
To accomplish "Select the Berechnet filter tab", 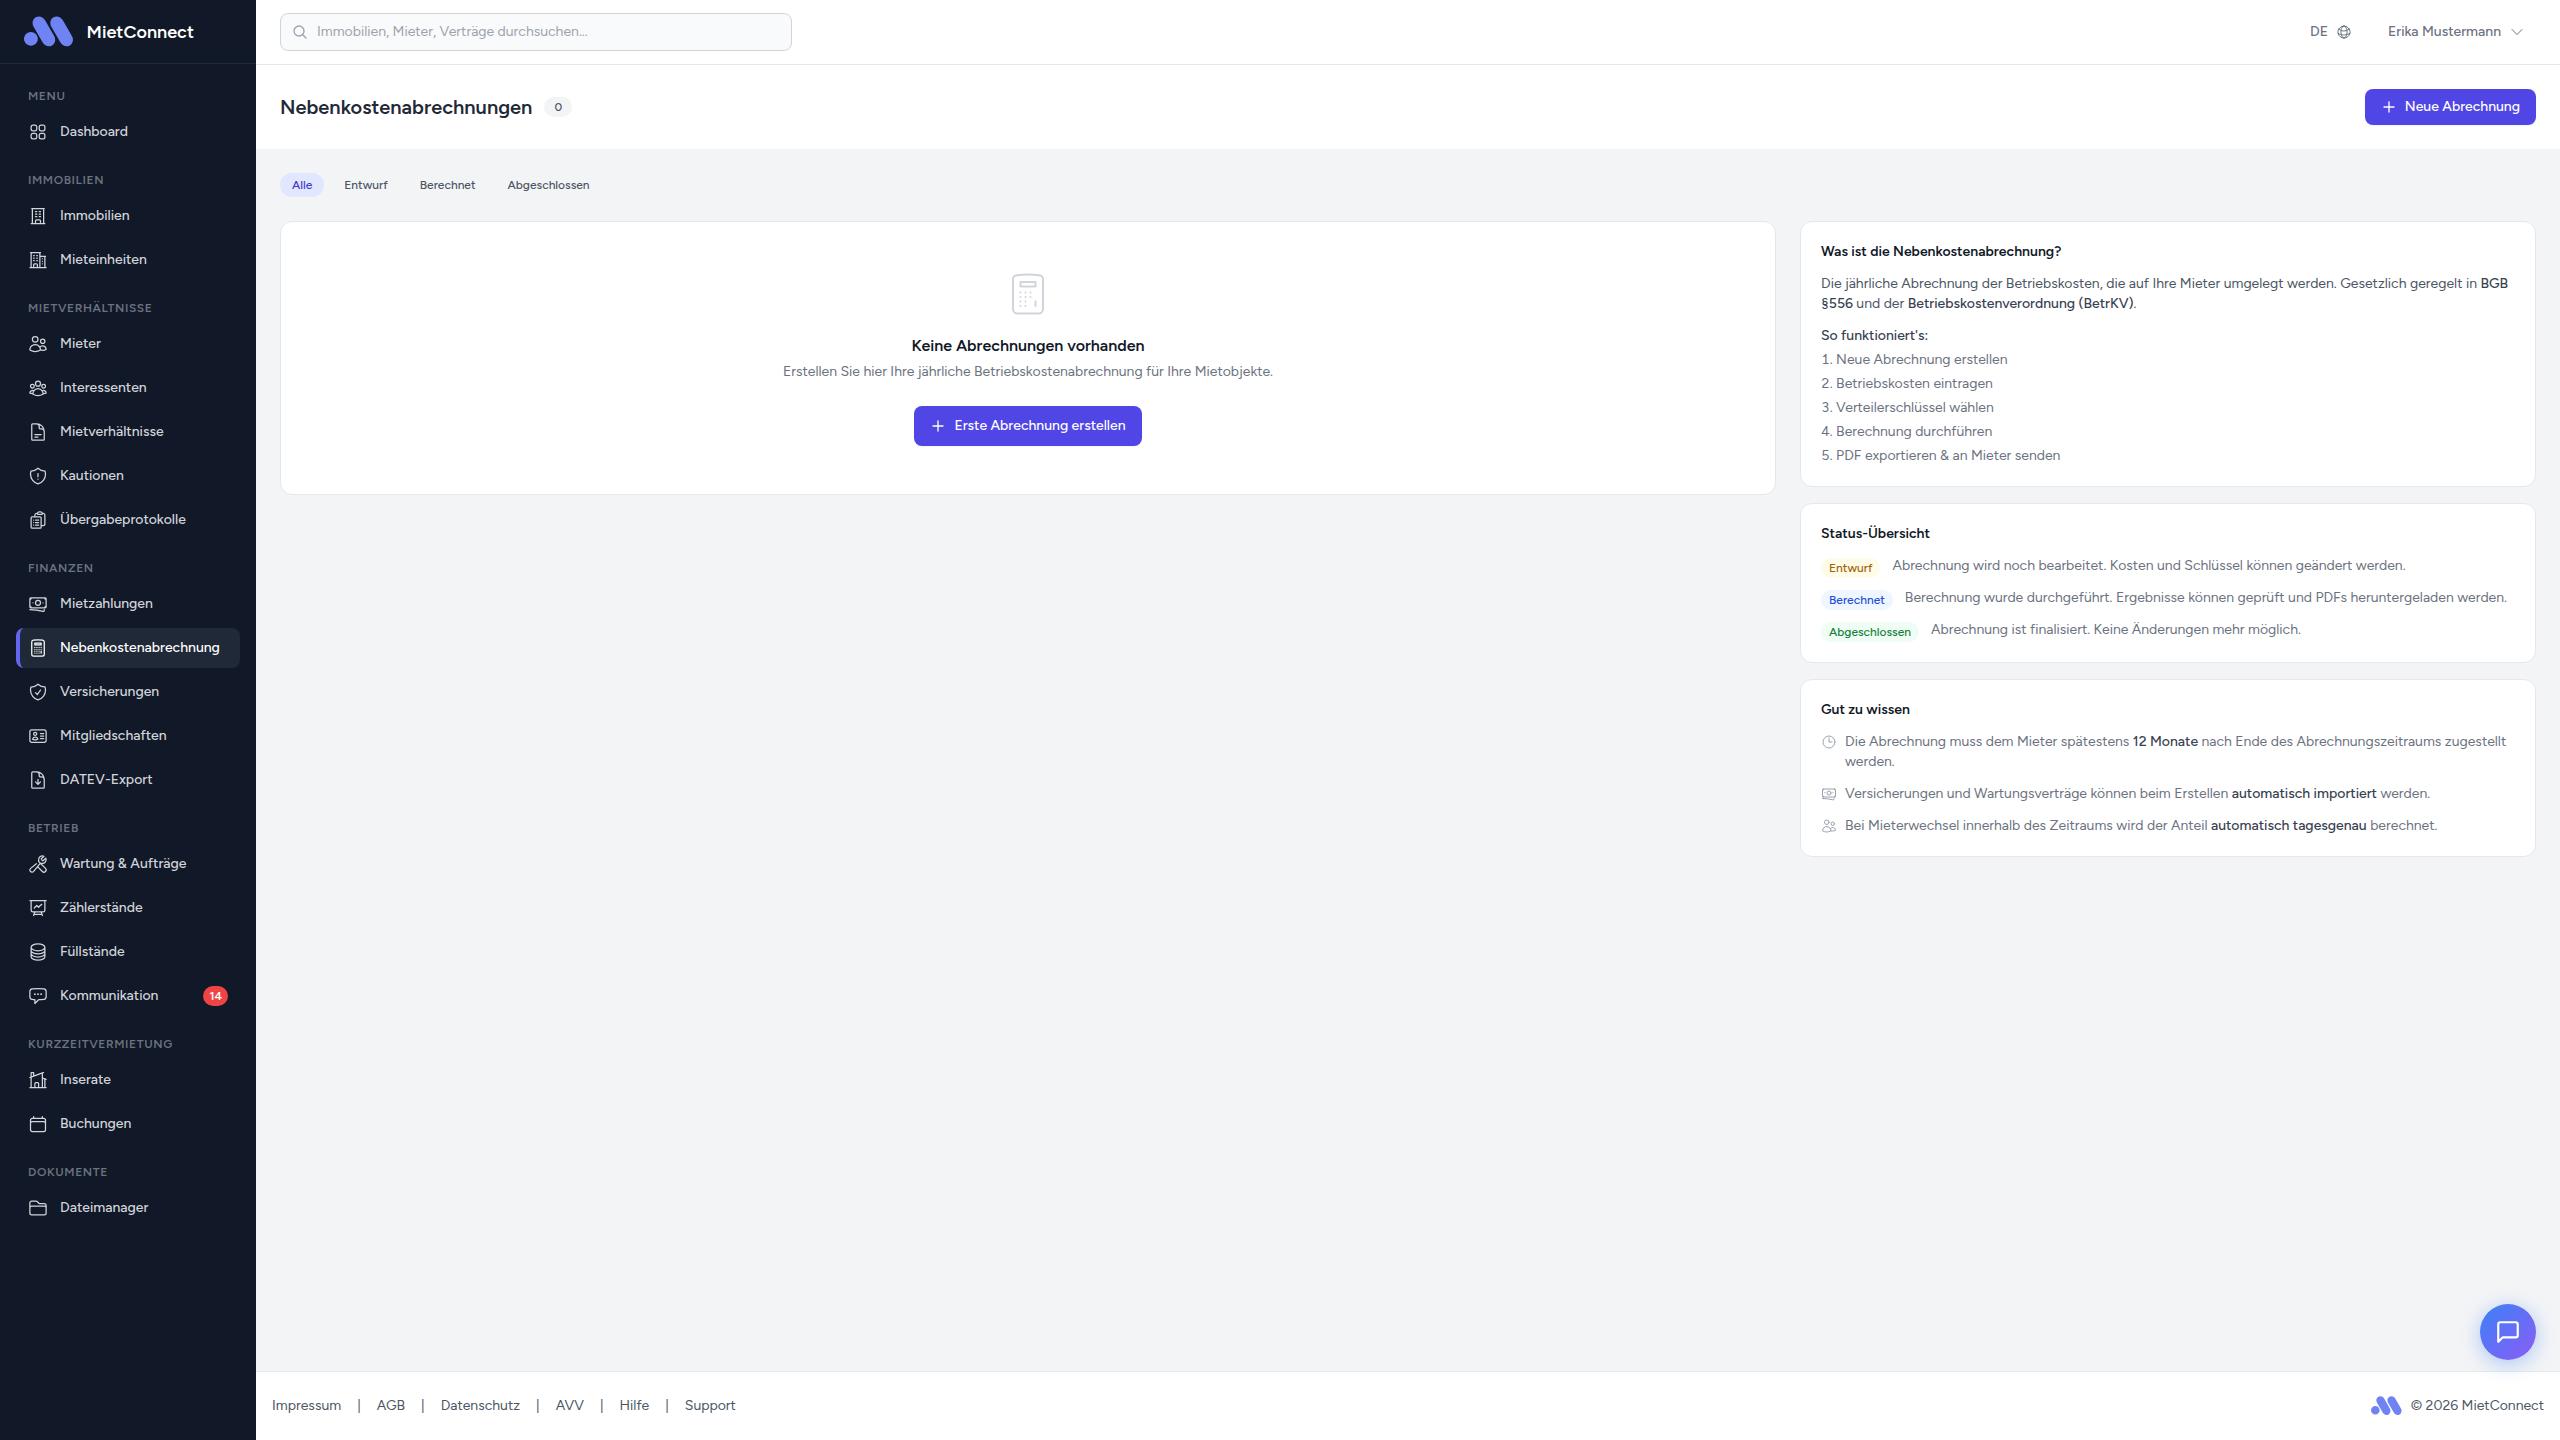I will tap(447, 185).
